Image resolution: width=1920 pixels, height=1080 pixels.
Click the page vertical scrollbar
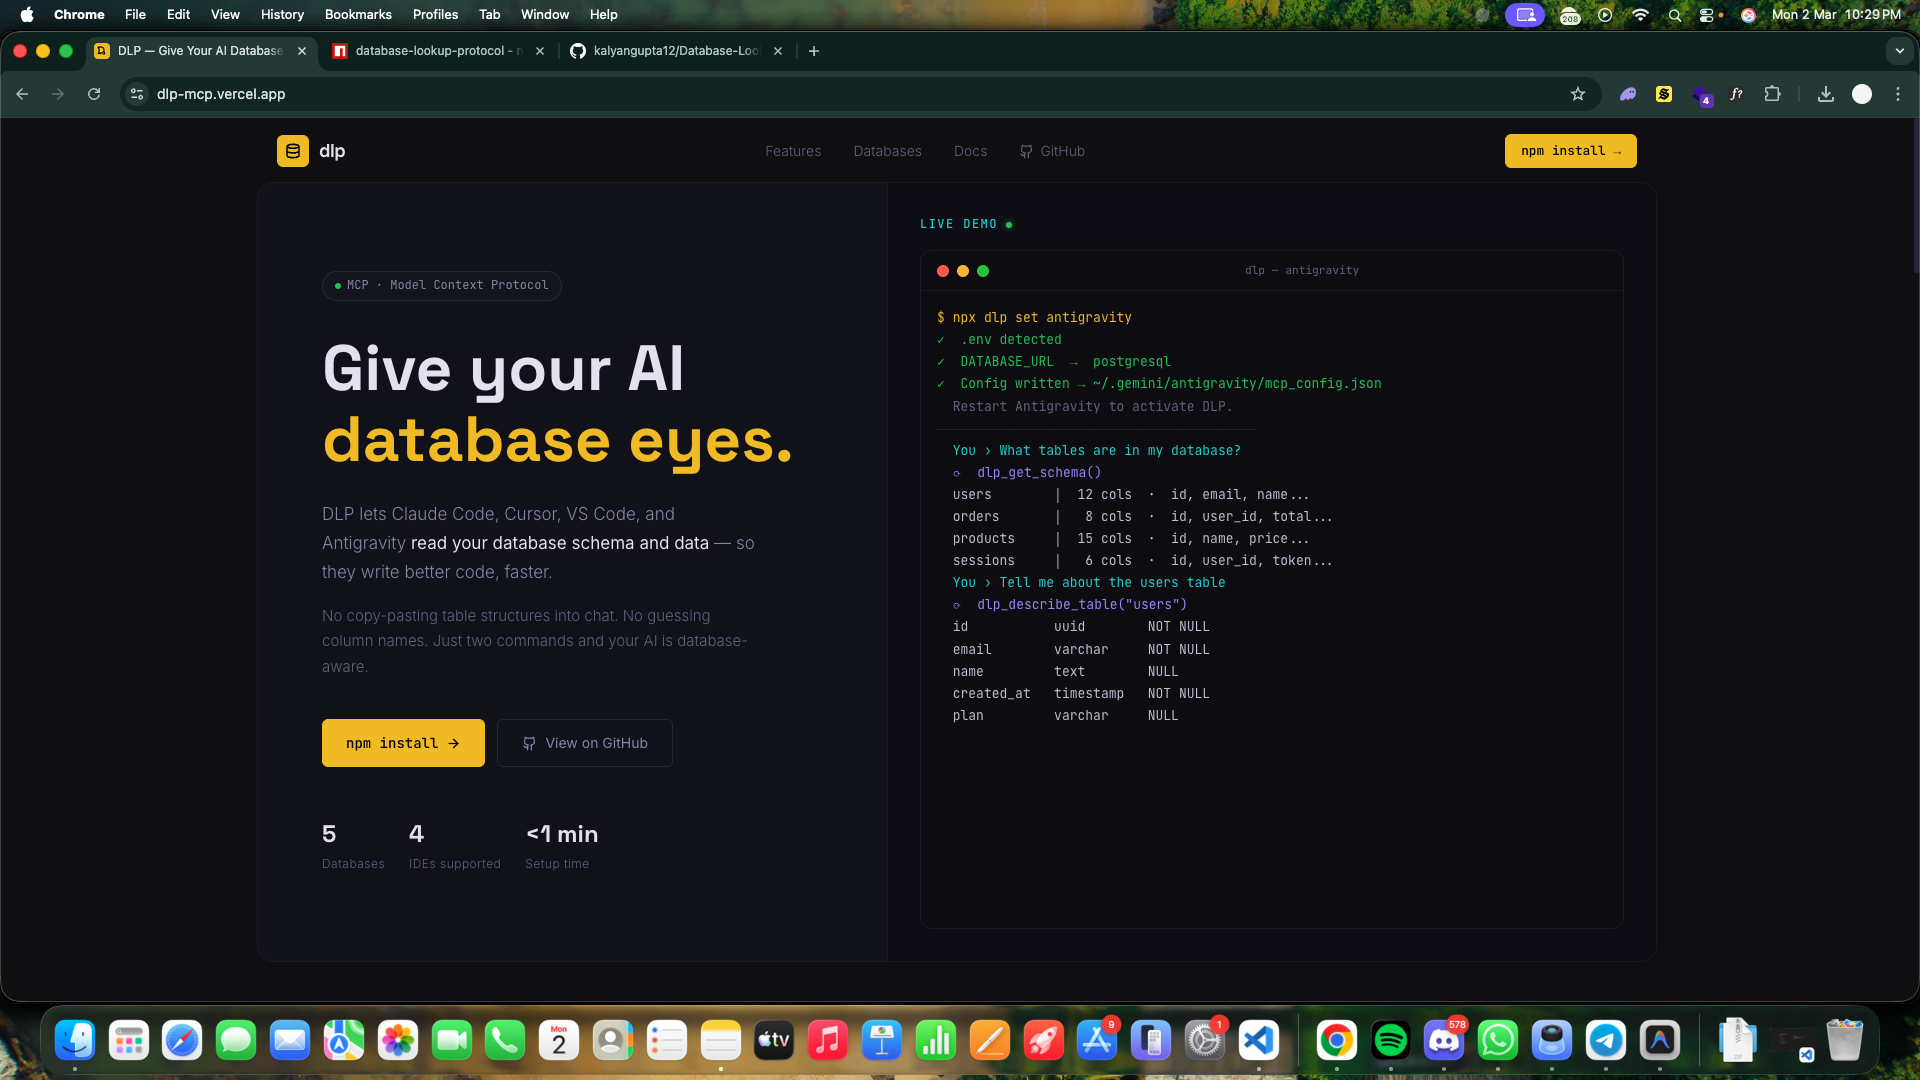(x=1915, y=195)
